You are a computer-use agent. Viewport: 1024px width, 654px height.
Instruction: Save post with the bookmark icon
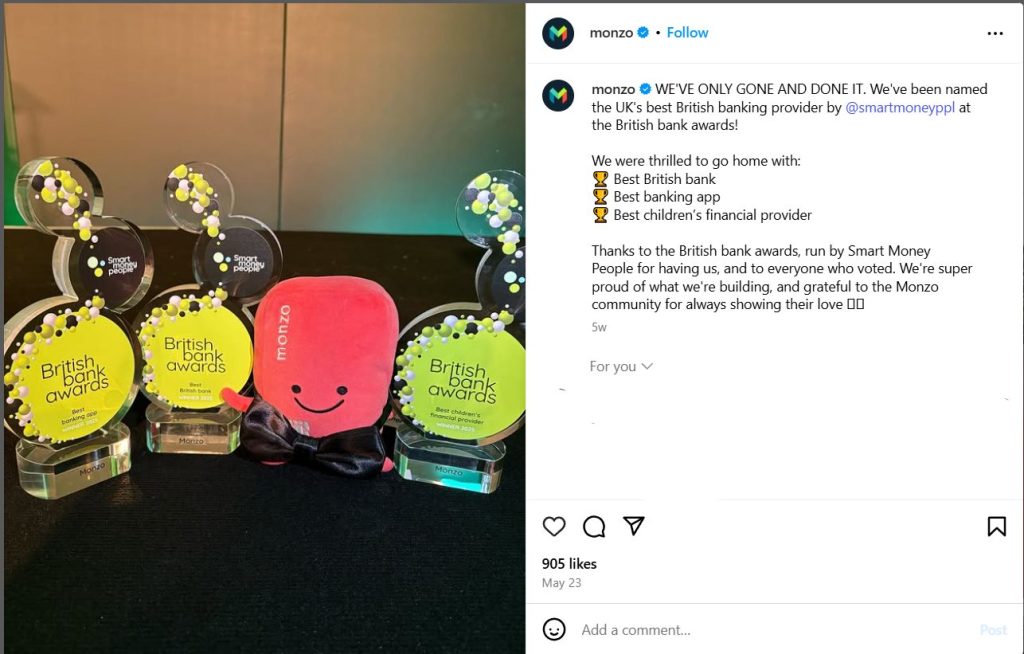(996, 526)
